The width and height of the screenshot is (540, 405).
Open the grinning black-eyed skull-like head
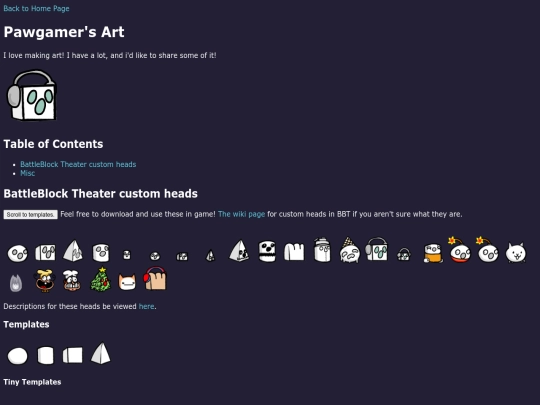pos(267,251)
